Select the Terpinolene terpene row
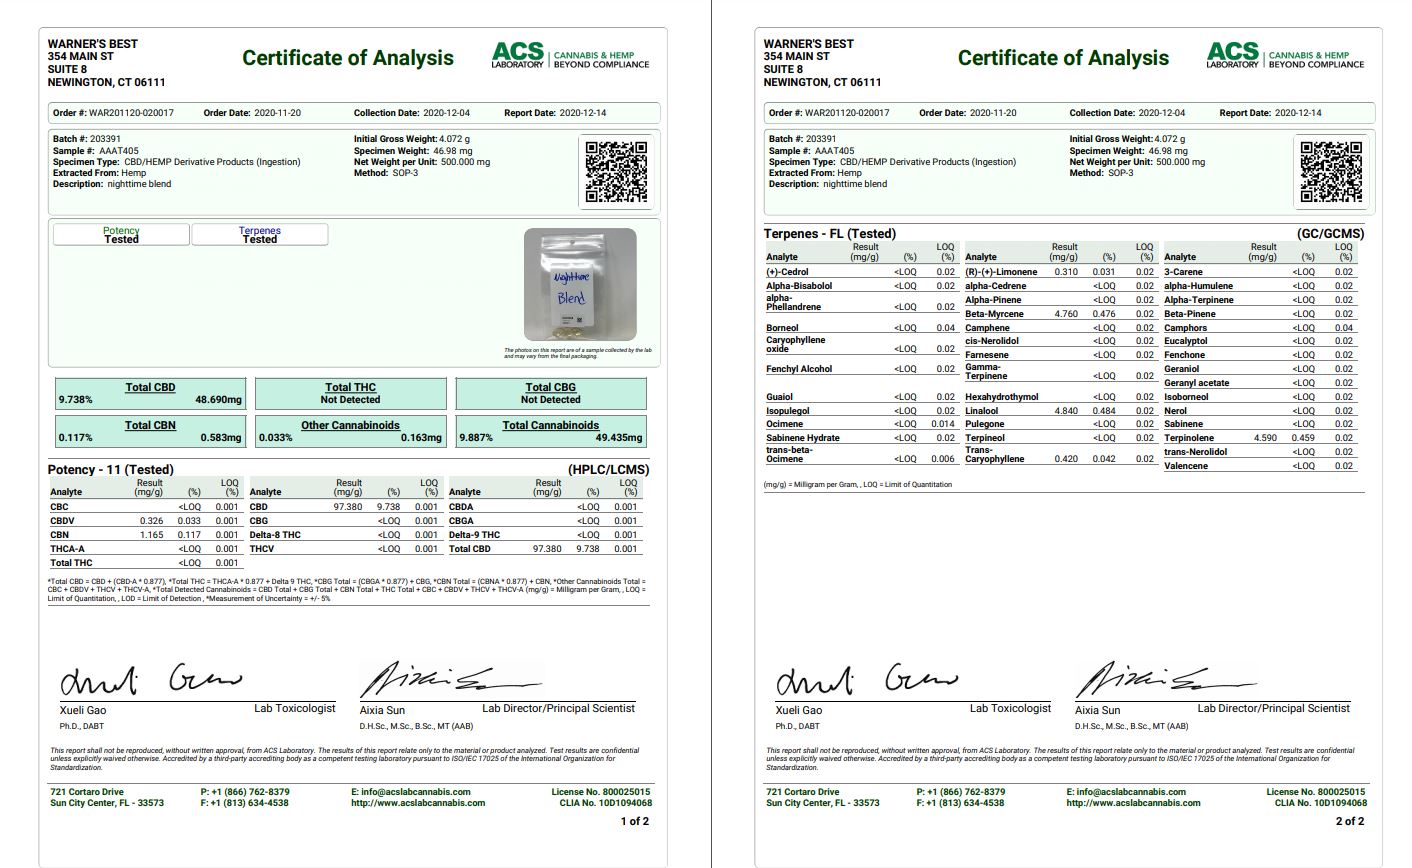The height and width of the screenshot is (868, 1412). click(x=1260, y=438)
